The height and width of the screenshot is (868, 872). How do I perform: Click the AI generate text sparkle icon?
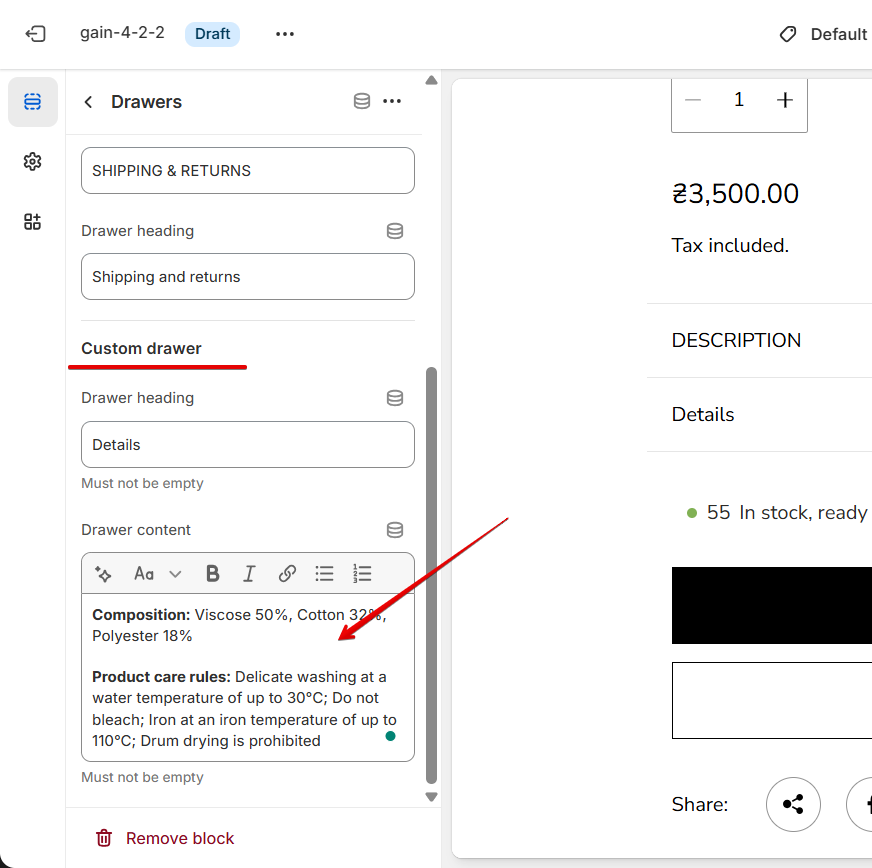[103, 573]
